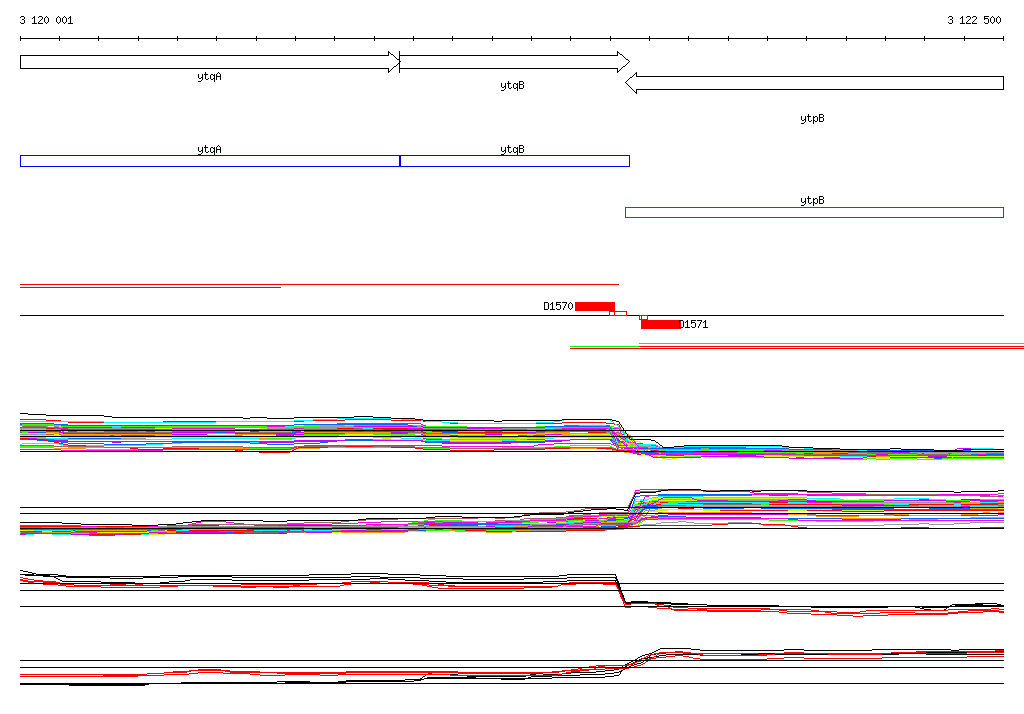The height and width of the screenshot is (714, 1024).
Task: Click the D1571 red feature block
Action: [x=660, y=324]
